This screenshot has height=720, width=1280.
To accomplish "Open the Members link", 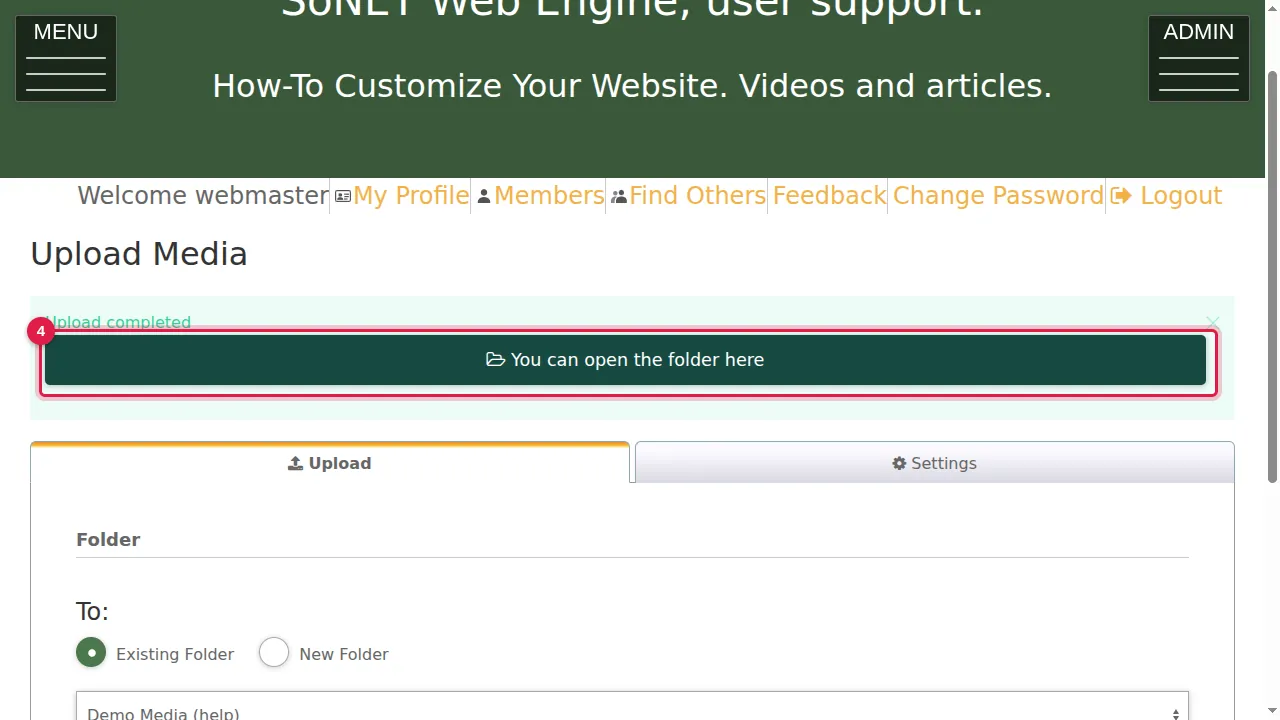I will coord(549,196).
